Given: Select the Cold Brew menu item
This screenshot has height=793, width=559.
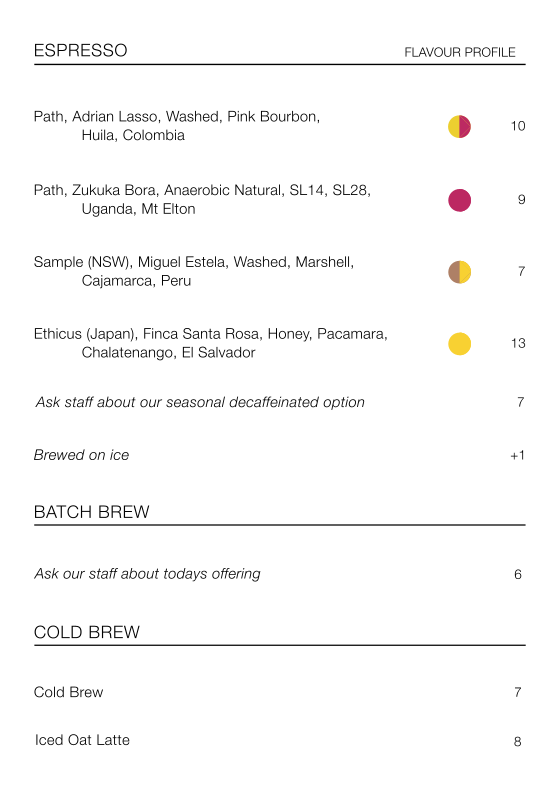Looking at the screenshot, I should coord(68,692).
